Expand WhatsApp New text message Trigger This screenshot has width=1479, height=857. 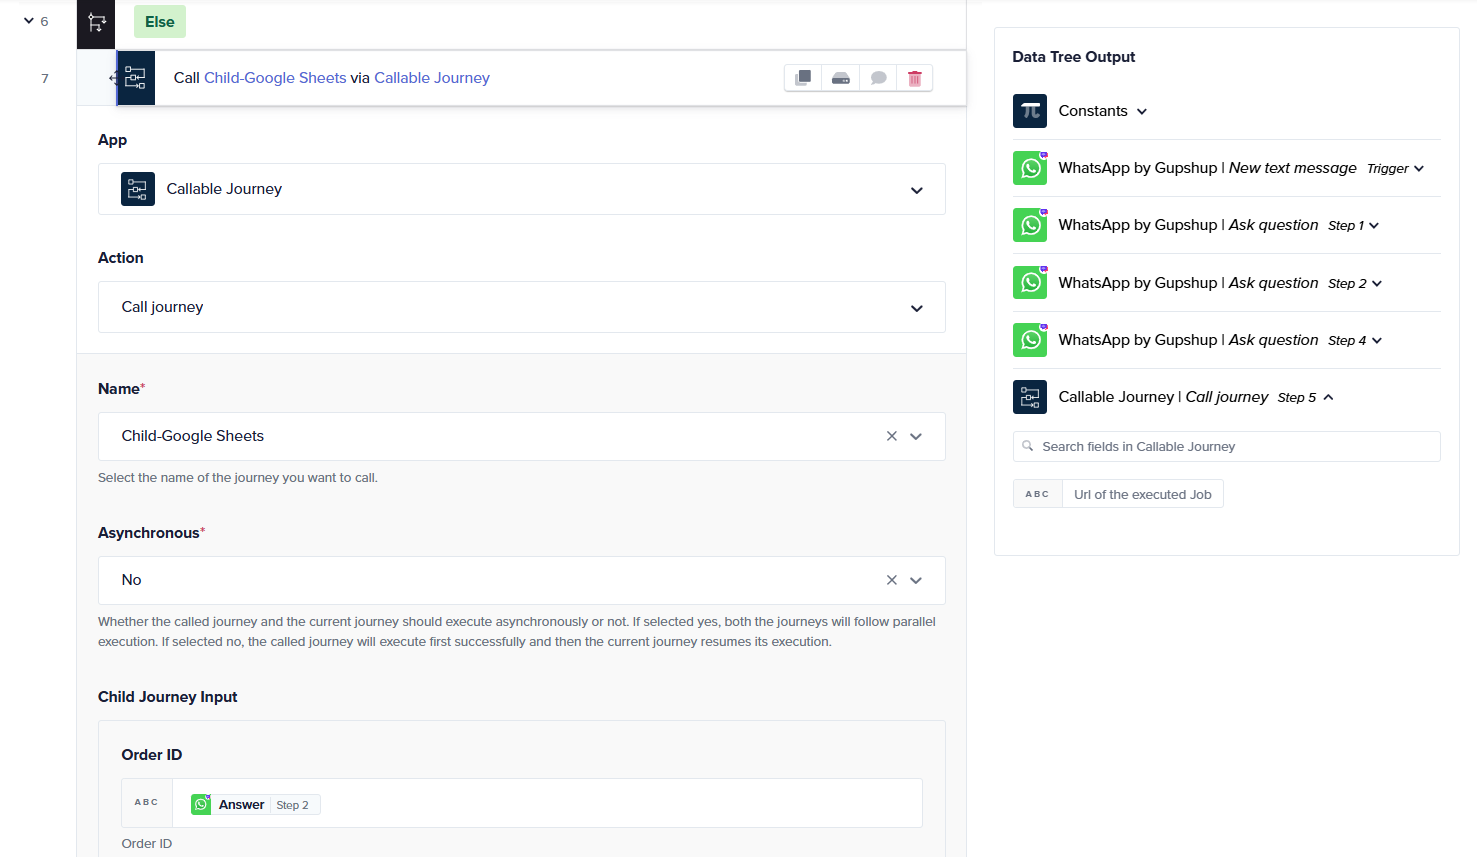1419,168
